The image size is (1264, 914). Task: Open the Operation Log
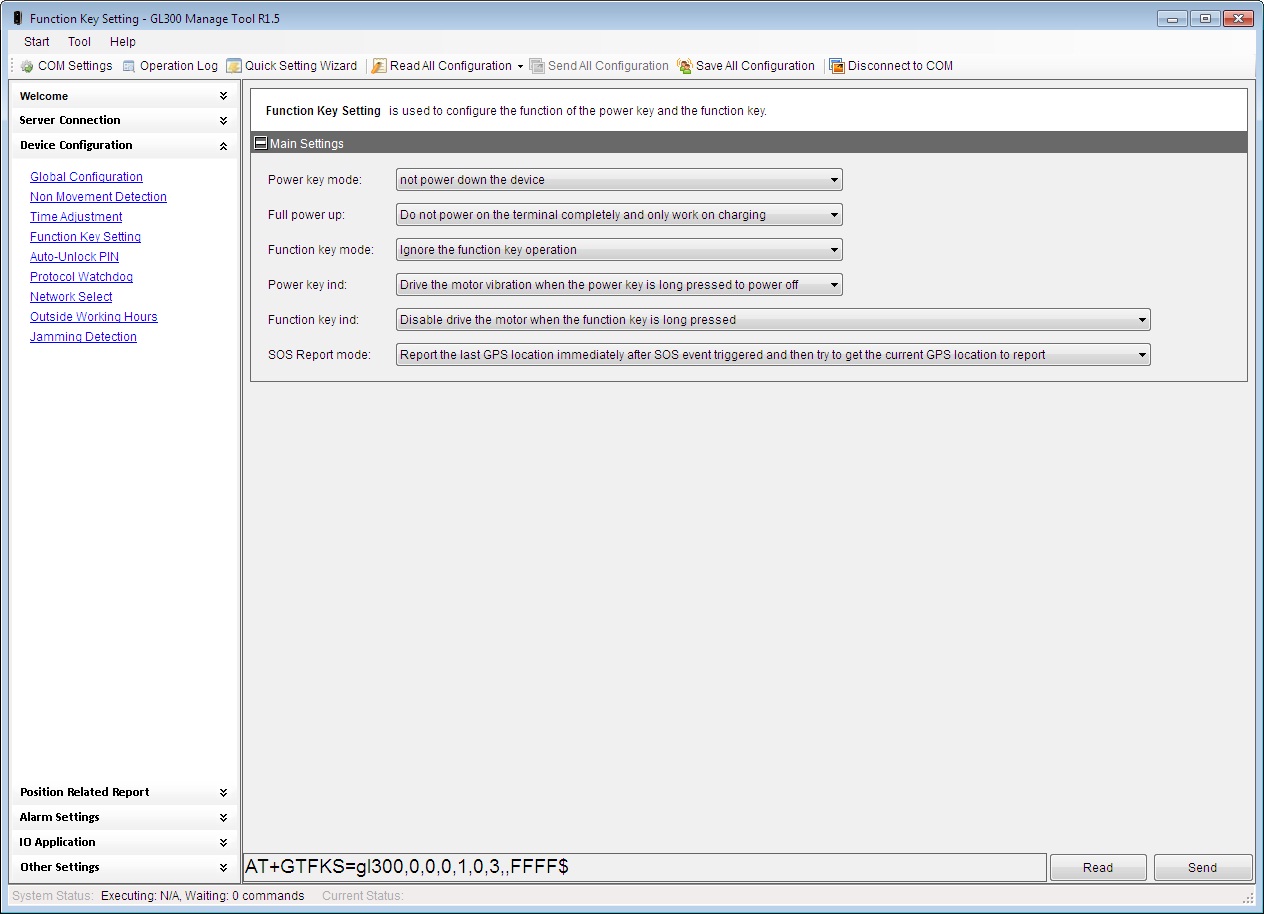(170, 66)
